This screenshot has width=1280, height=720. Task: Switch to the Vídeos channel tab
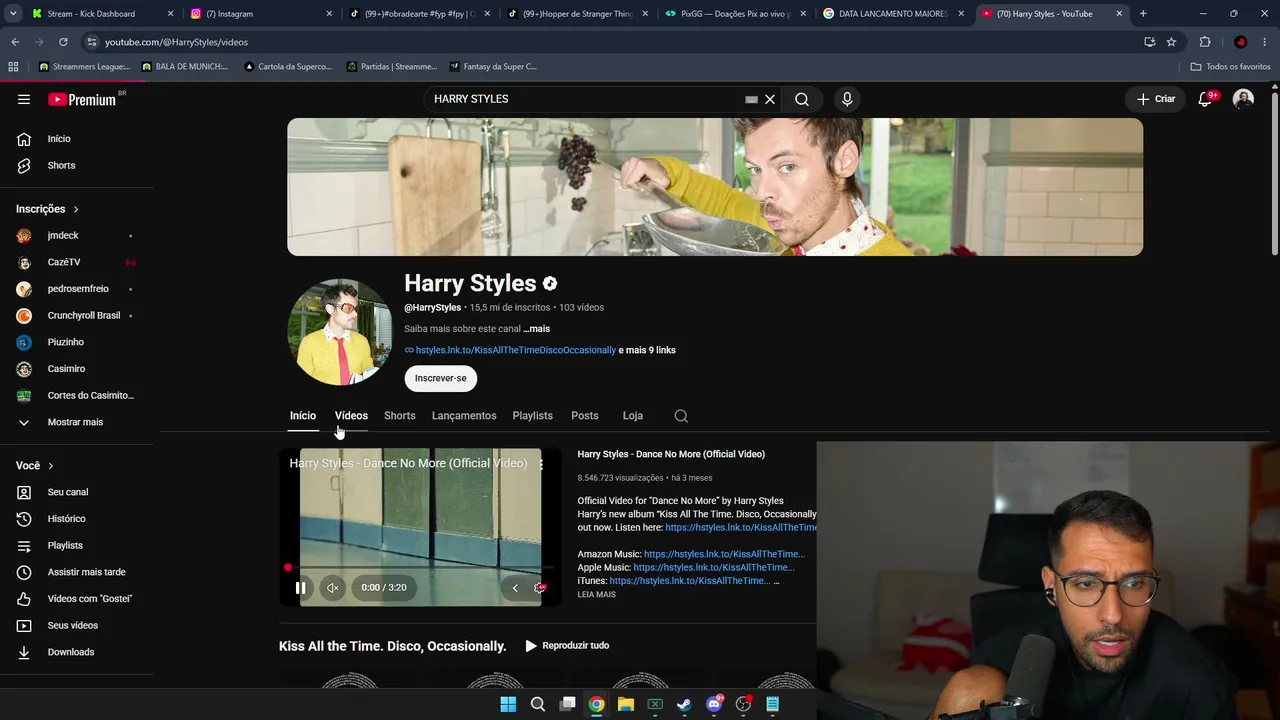351,416
